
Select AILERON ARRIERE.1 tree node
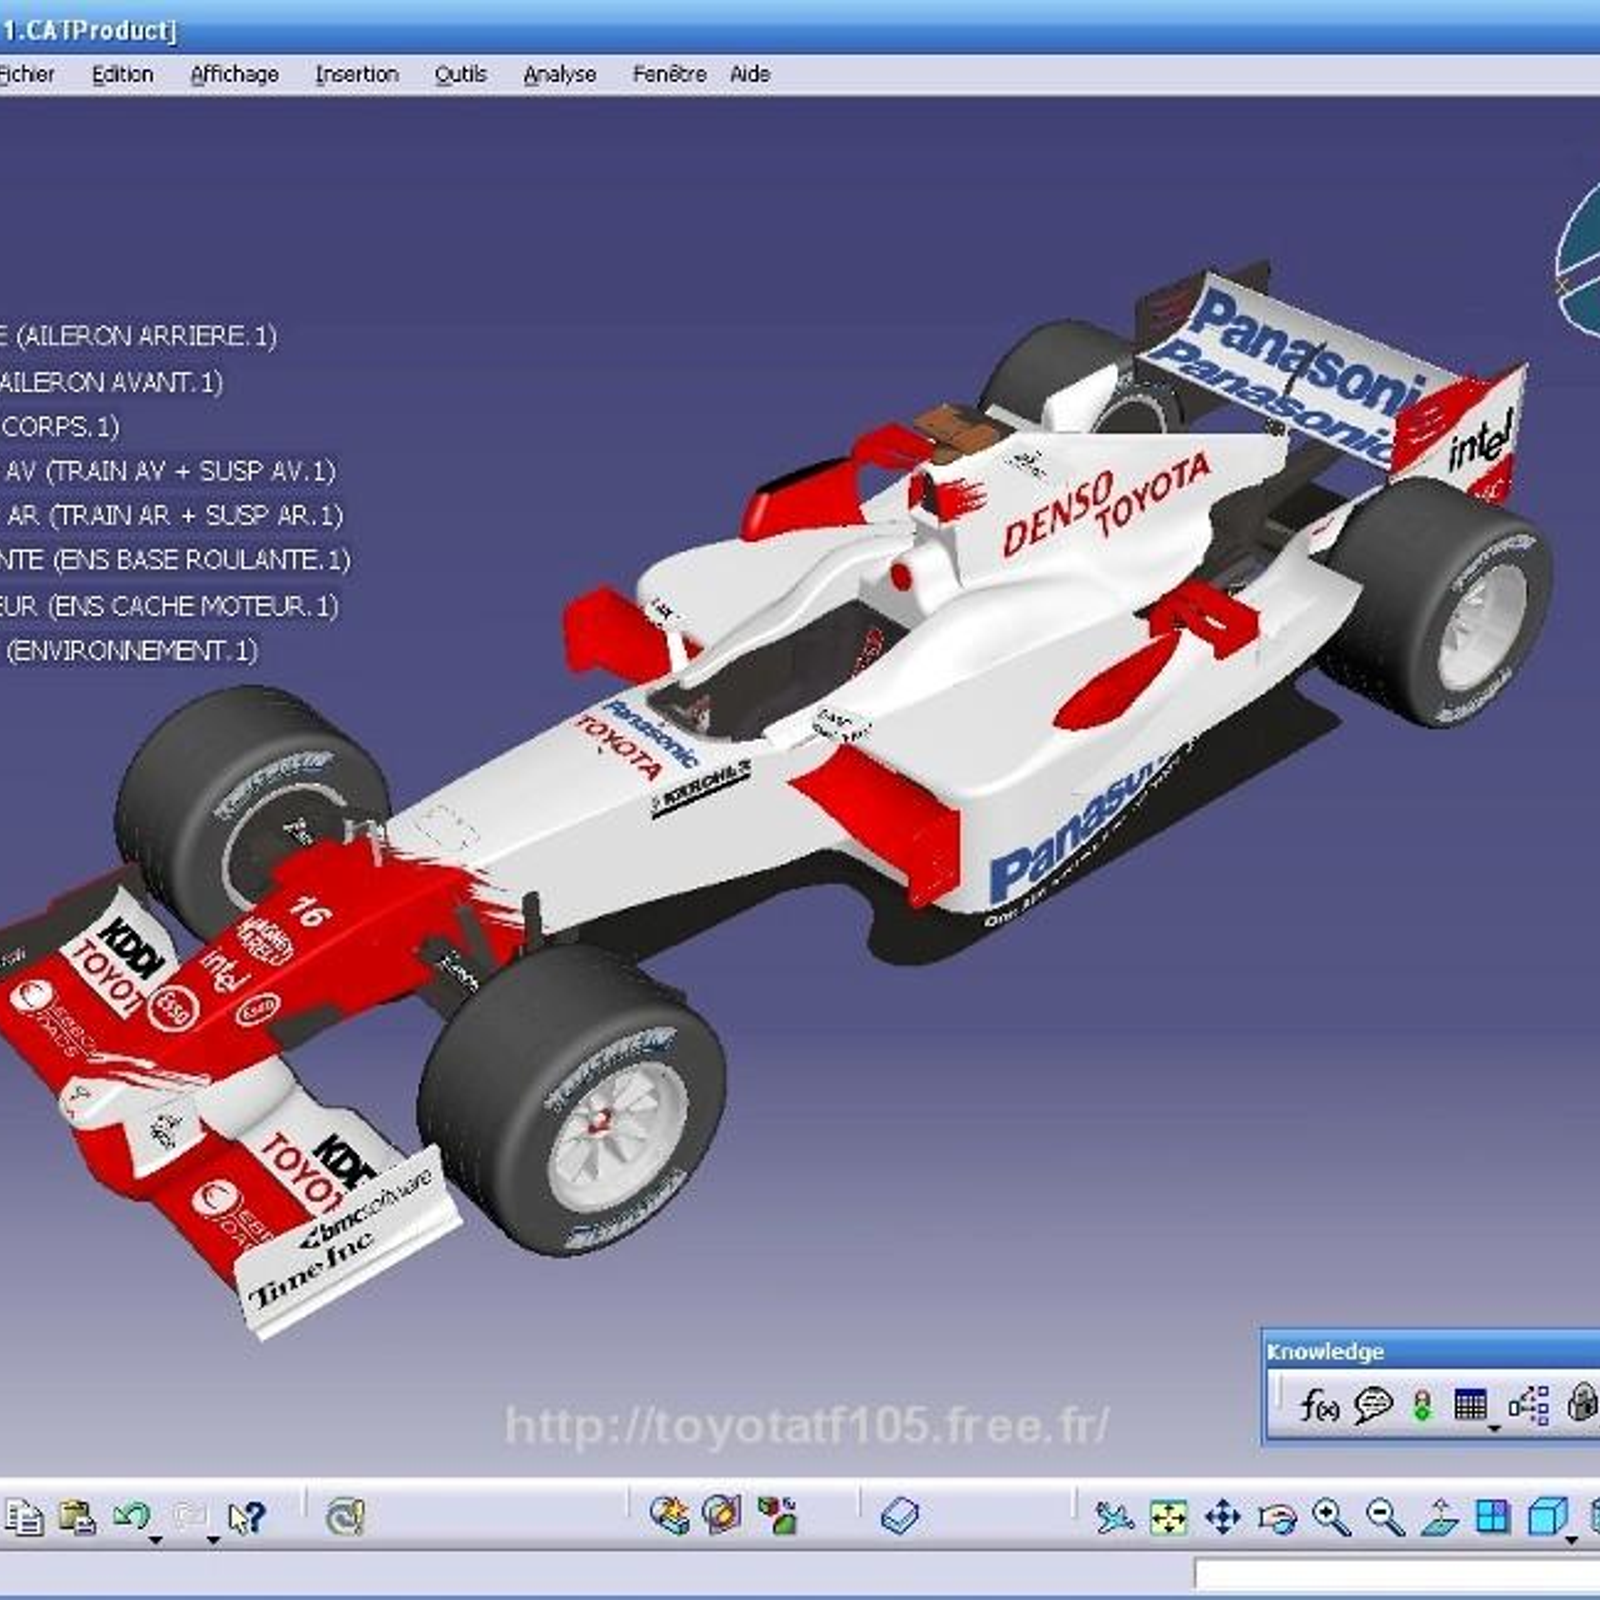coord(139,336)
